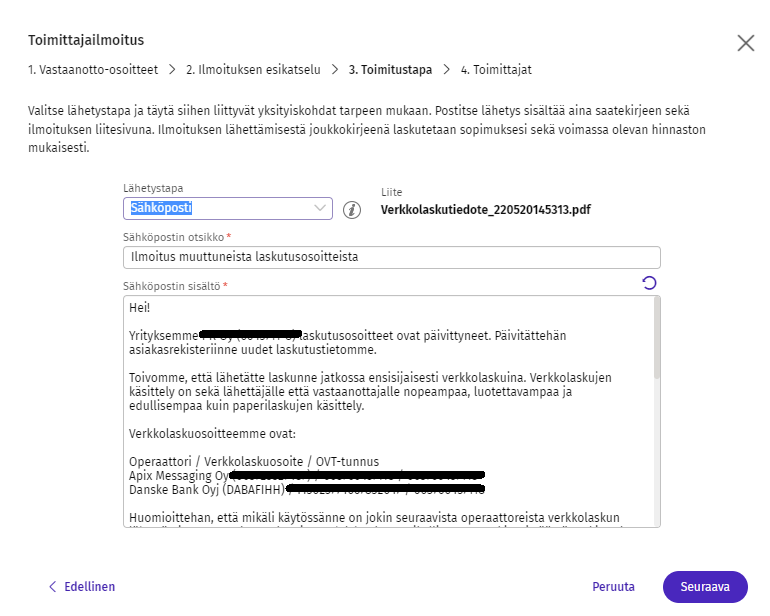
Task: Click the Sähköpostin otsikko input field
Action: tap(391, 257)
